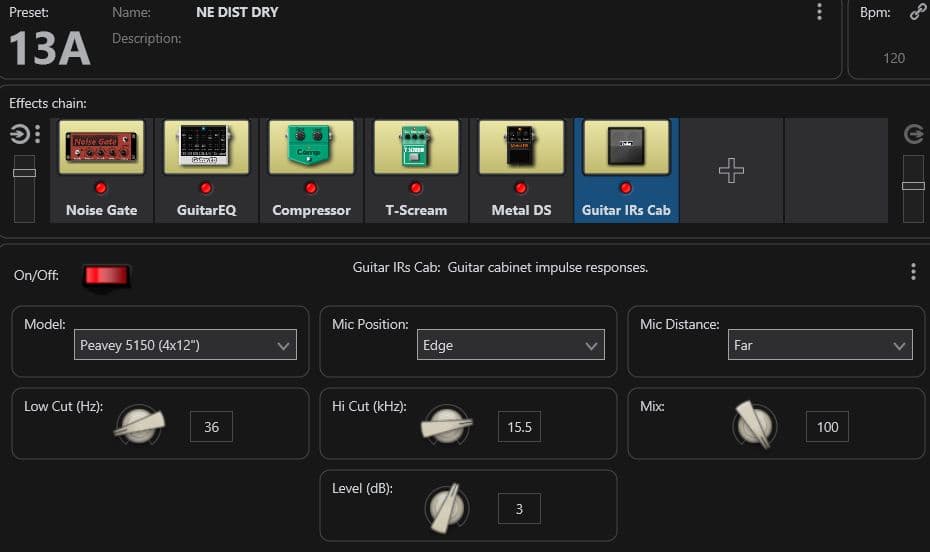This screenshot has width=930, height=552.
Task: Click the Bpm link chain icon
Action: (918, 12)
